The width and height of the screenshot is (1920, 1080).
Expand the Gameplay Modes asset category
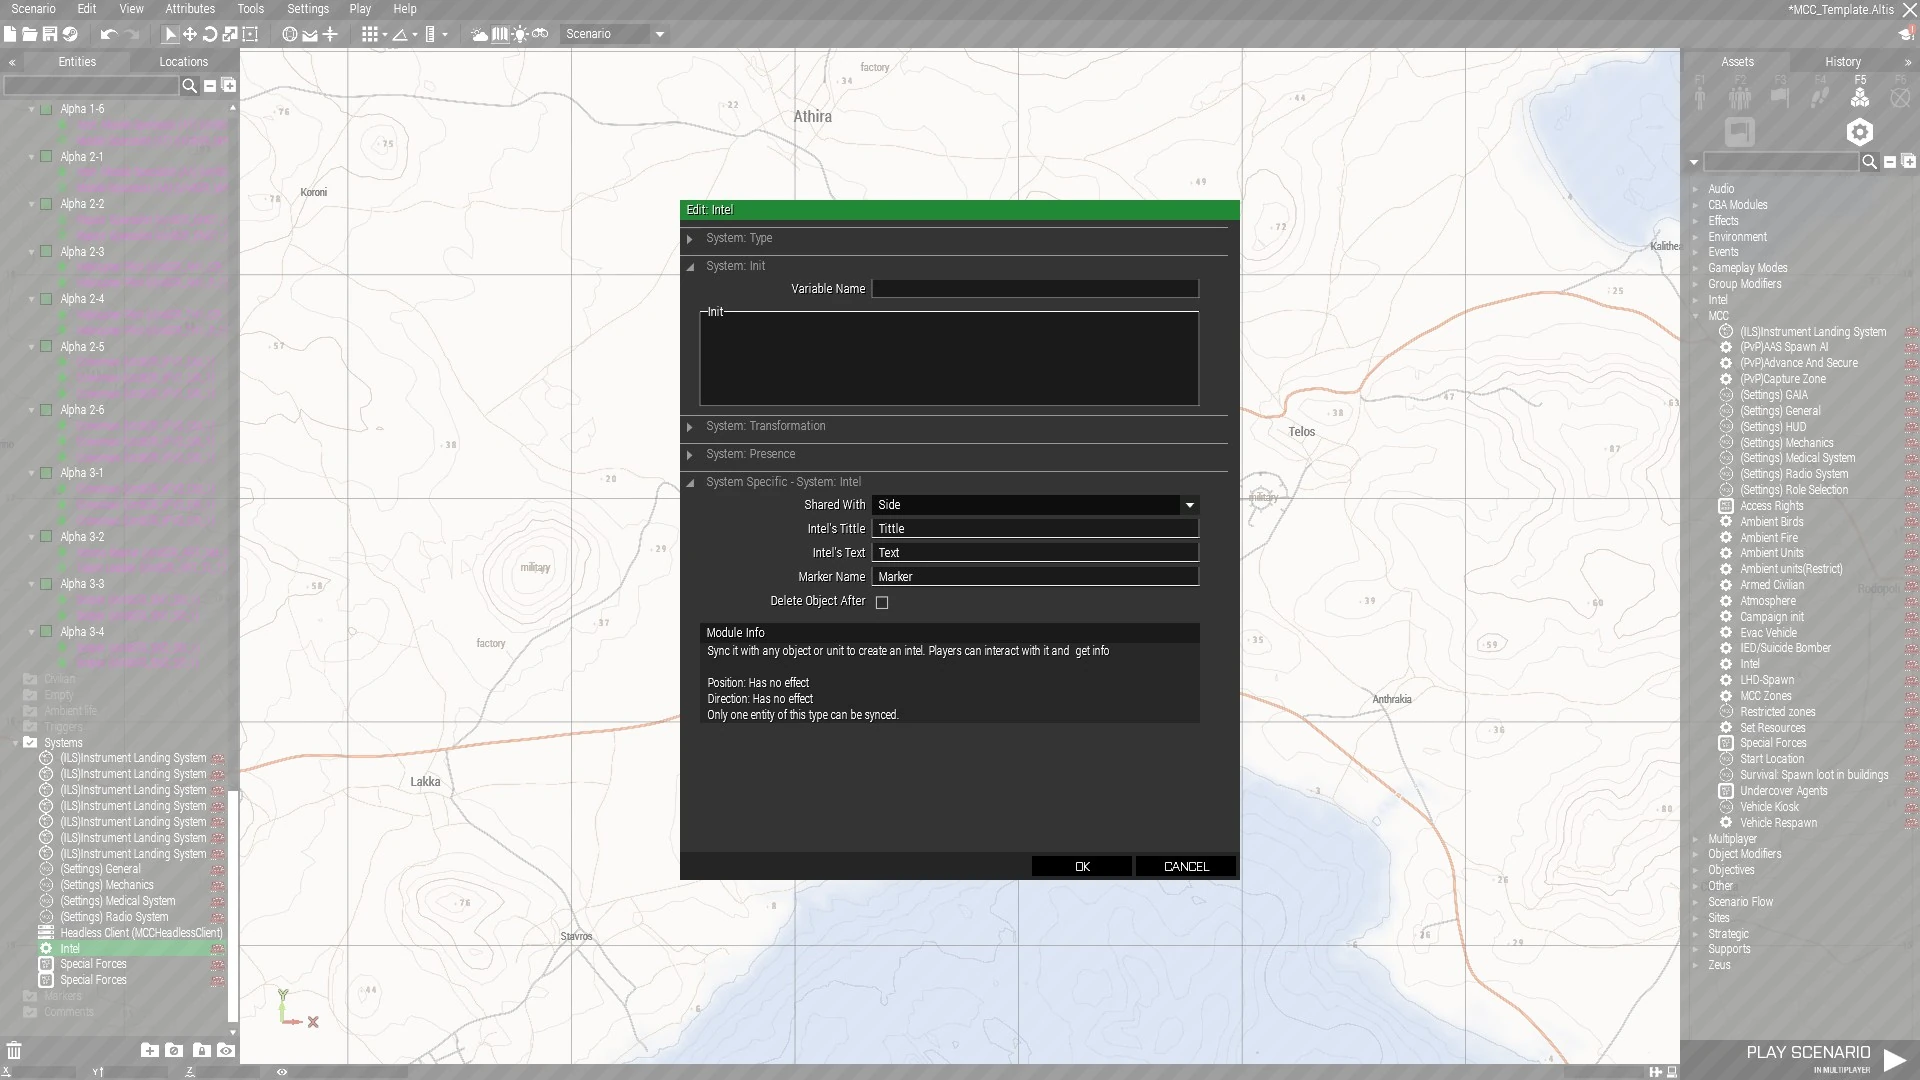1747,268
